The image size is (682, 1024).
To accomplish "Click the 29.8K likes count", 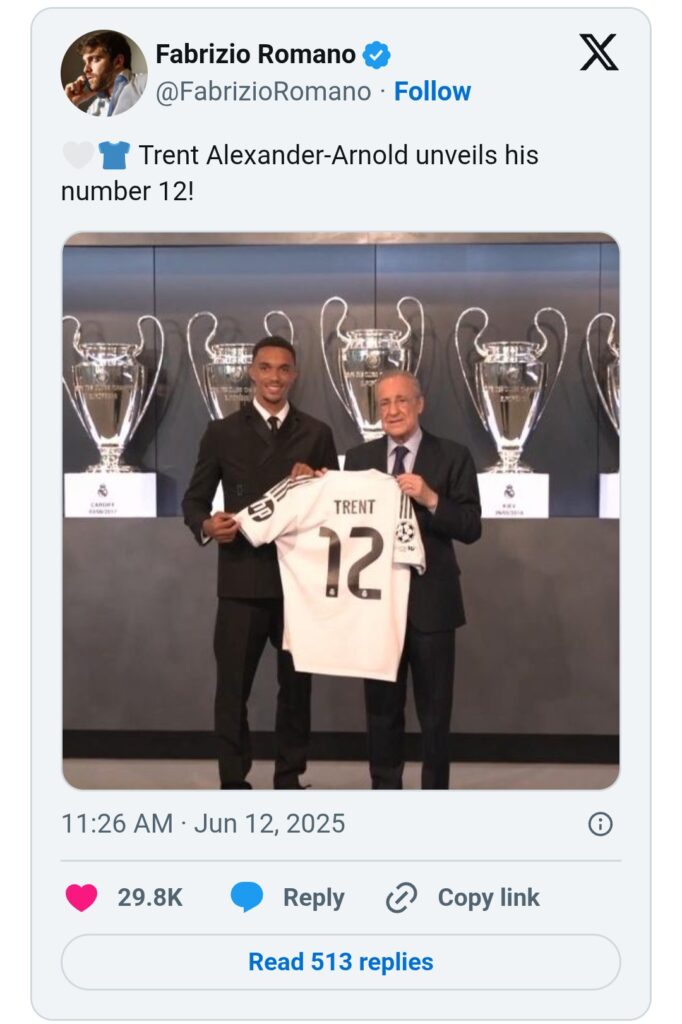I will click(x=150, y=898).
